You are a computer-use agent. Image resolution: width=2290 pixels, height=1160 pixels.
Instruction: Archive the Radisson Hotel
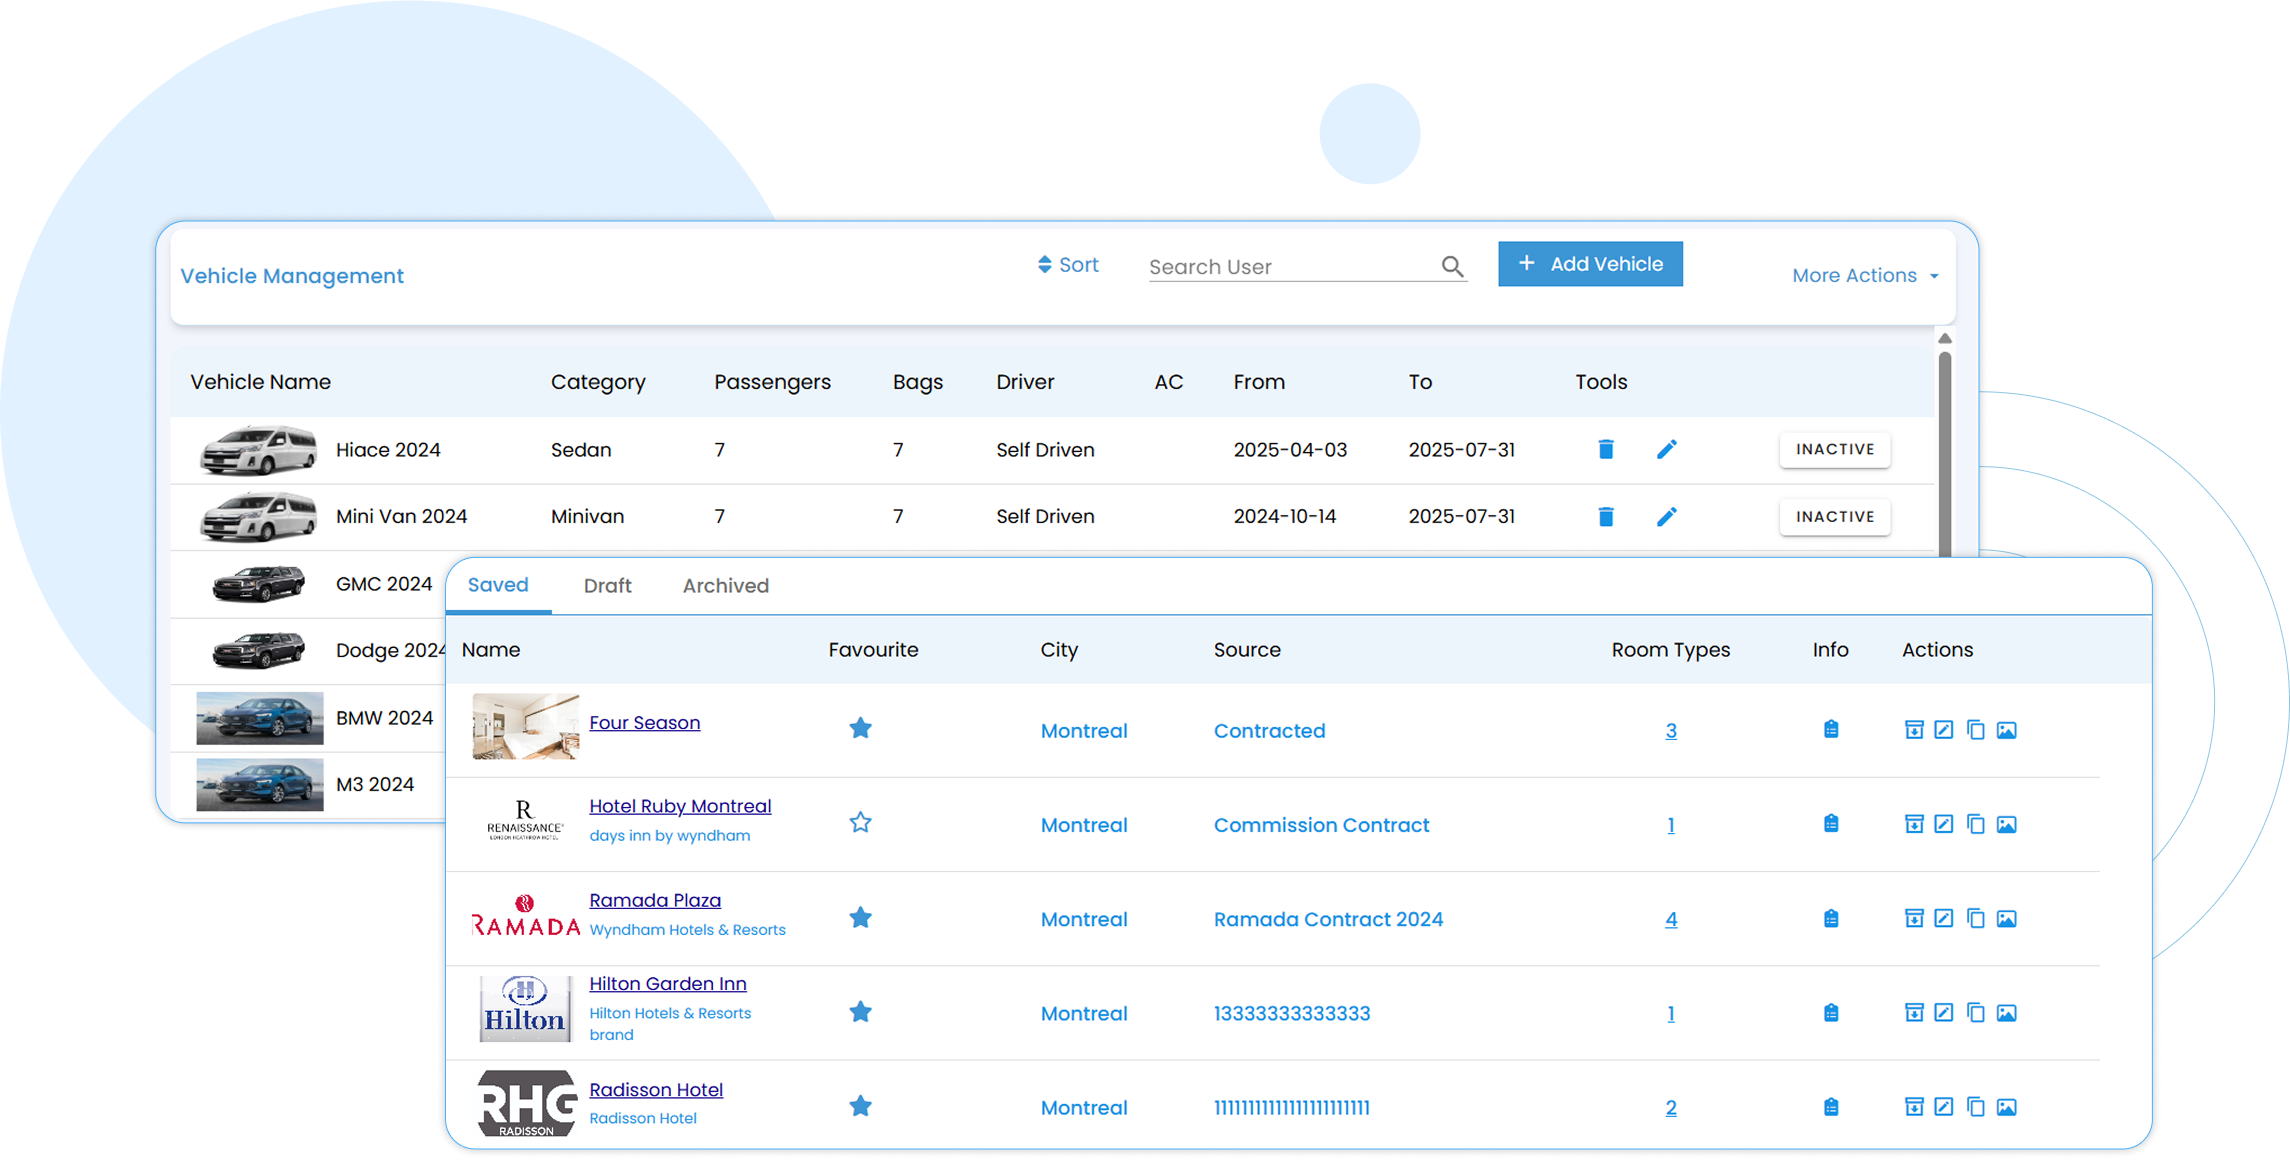point(1914,1106)
